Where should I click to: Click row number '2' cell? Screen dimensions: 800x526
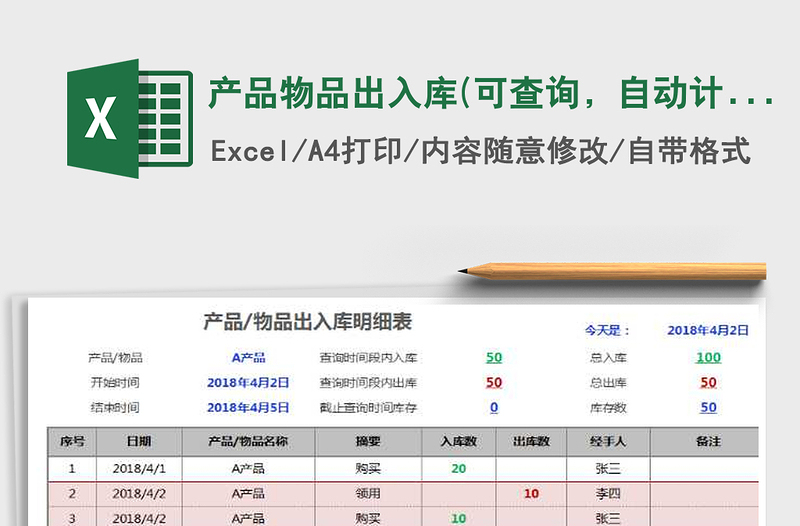click(x=72, y=494)
